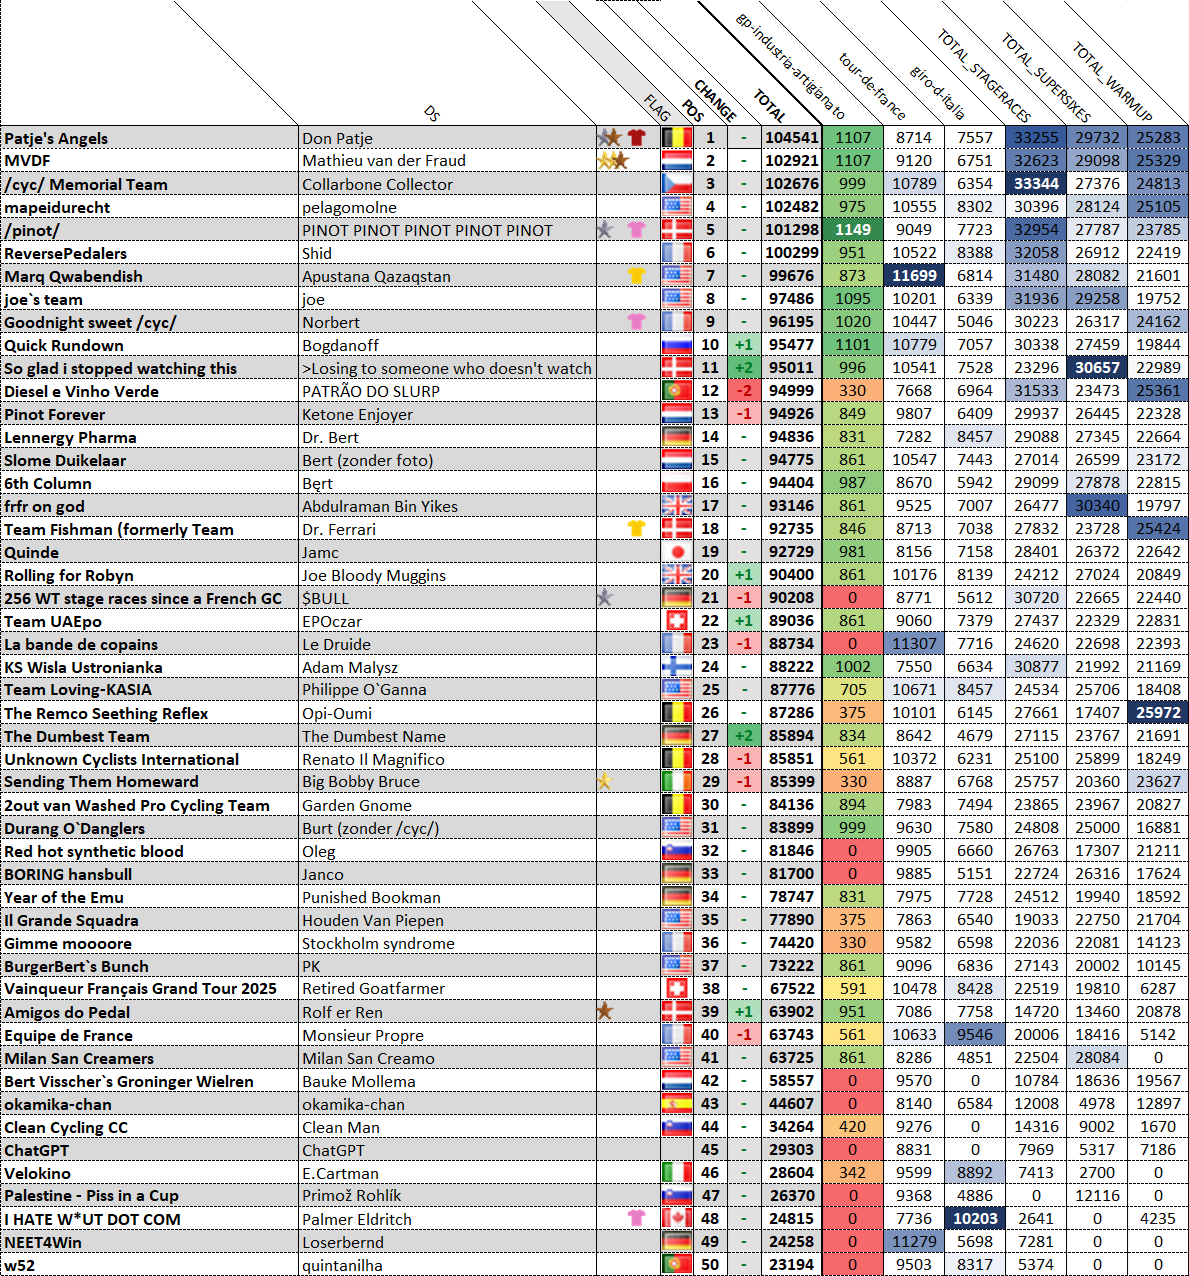
Task: Click the red -2 change cell for Diesel e Vinho Verde
Action: point(743,391)
